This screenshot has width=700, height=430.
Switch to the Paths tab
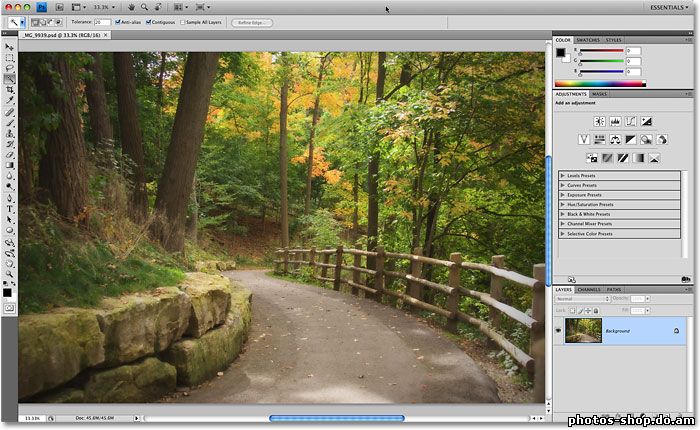(614, 290)
